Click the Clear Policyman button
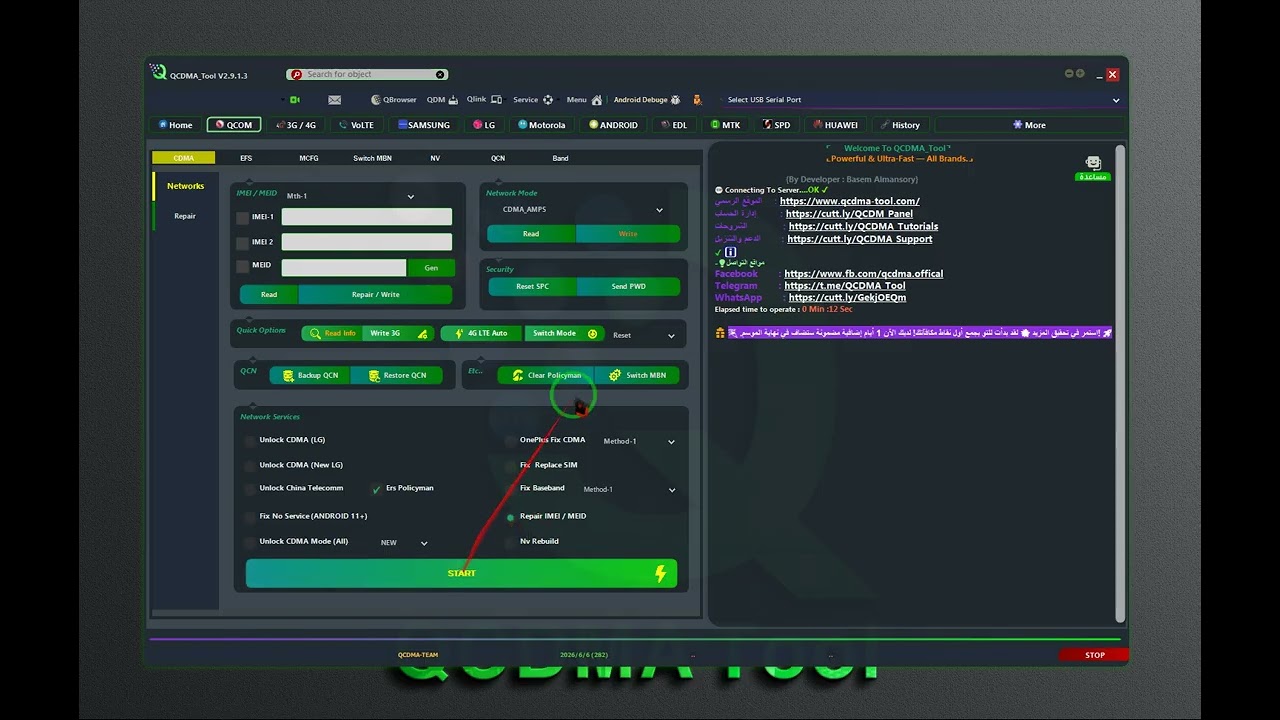Screen dimensions: 1280x720 tap(546, 376)
